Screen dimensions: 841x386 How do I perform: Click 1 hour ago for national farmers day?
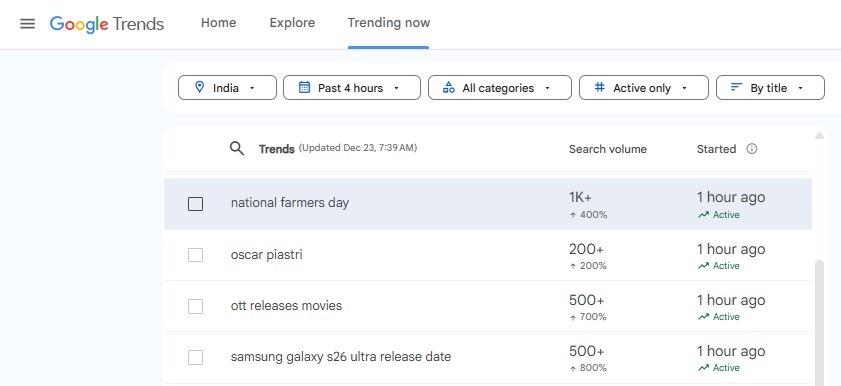tap(731, 197)
